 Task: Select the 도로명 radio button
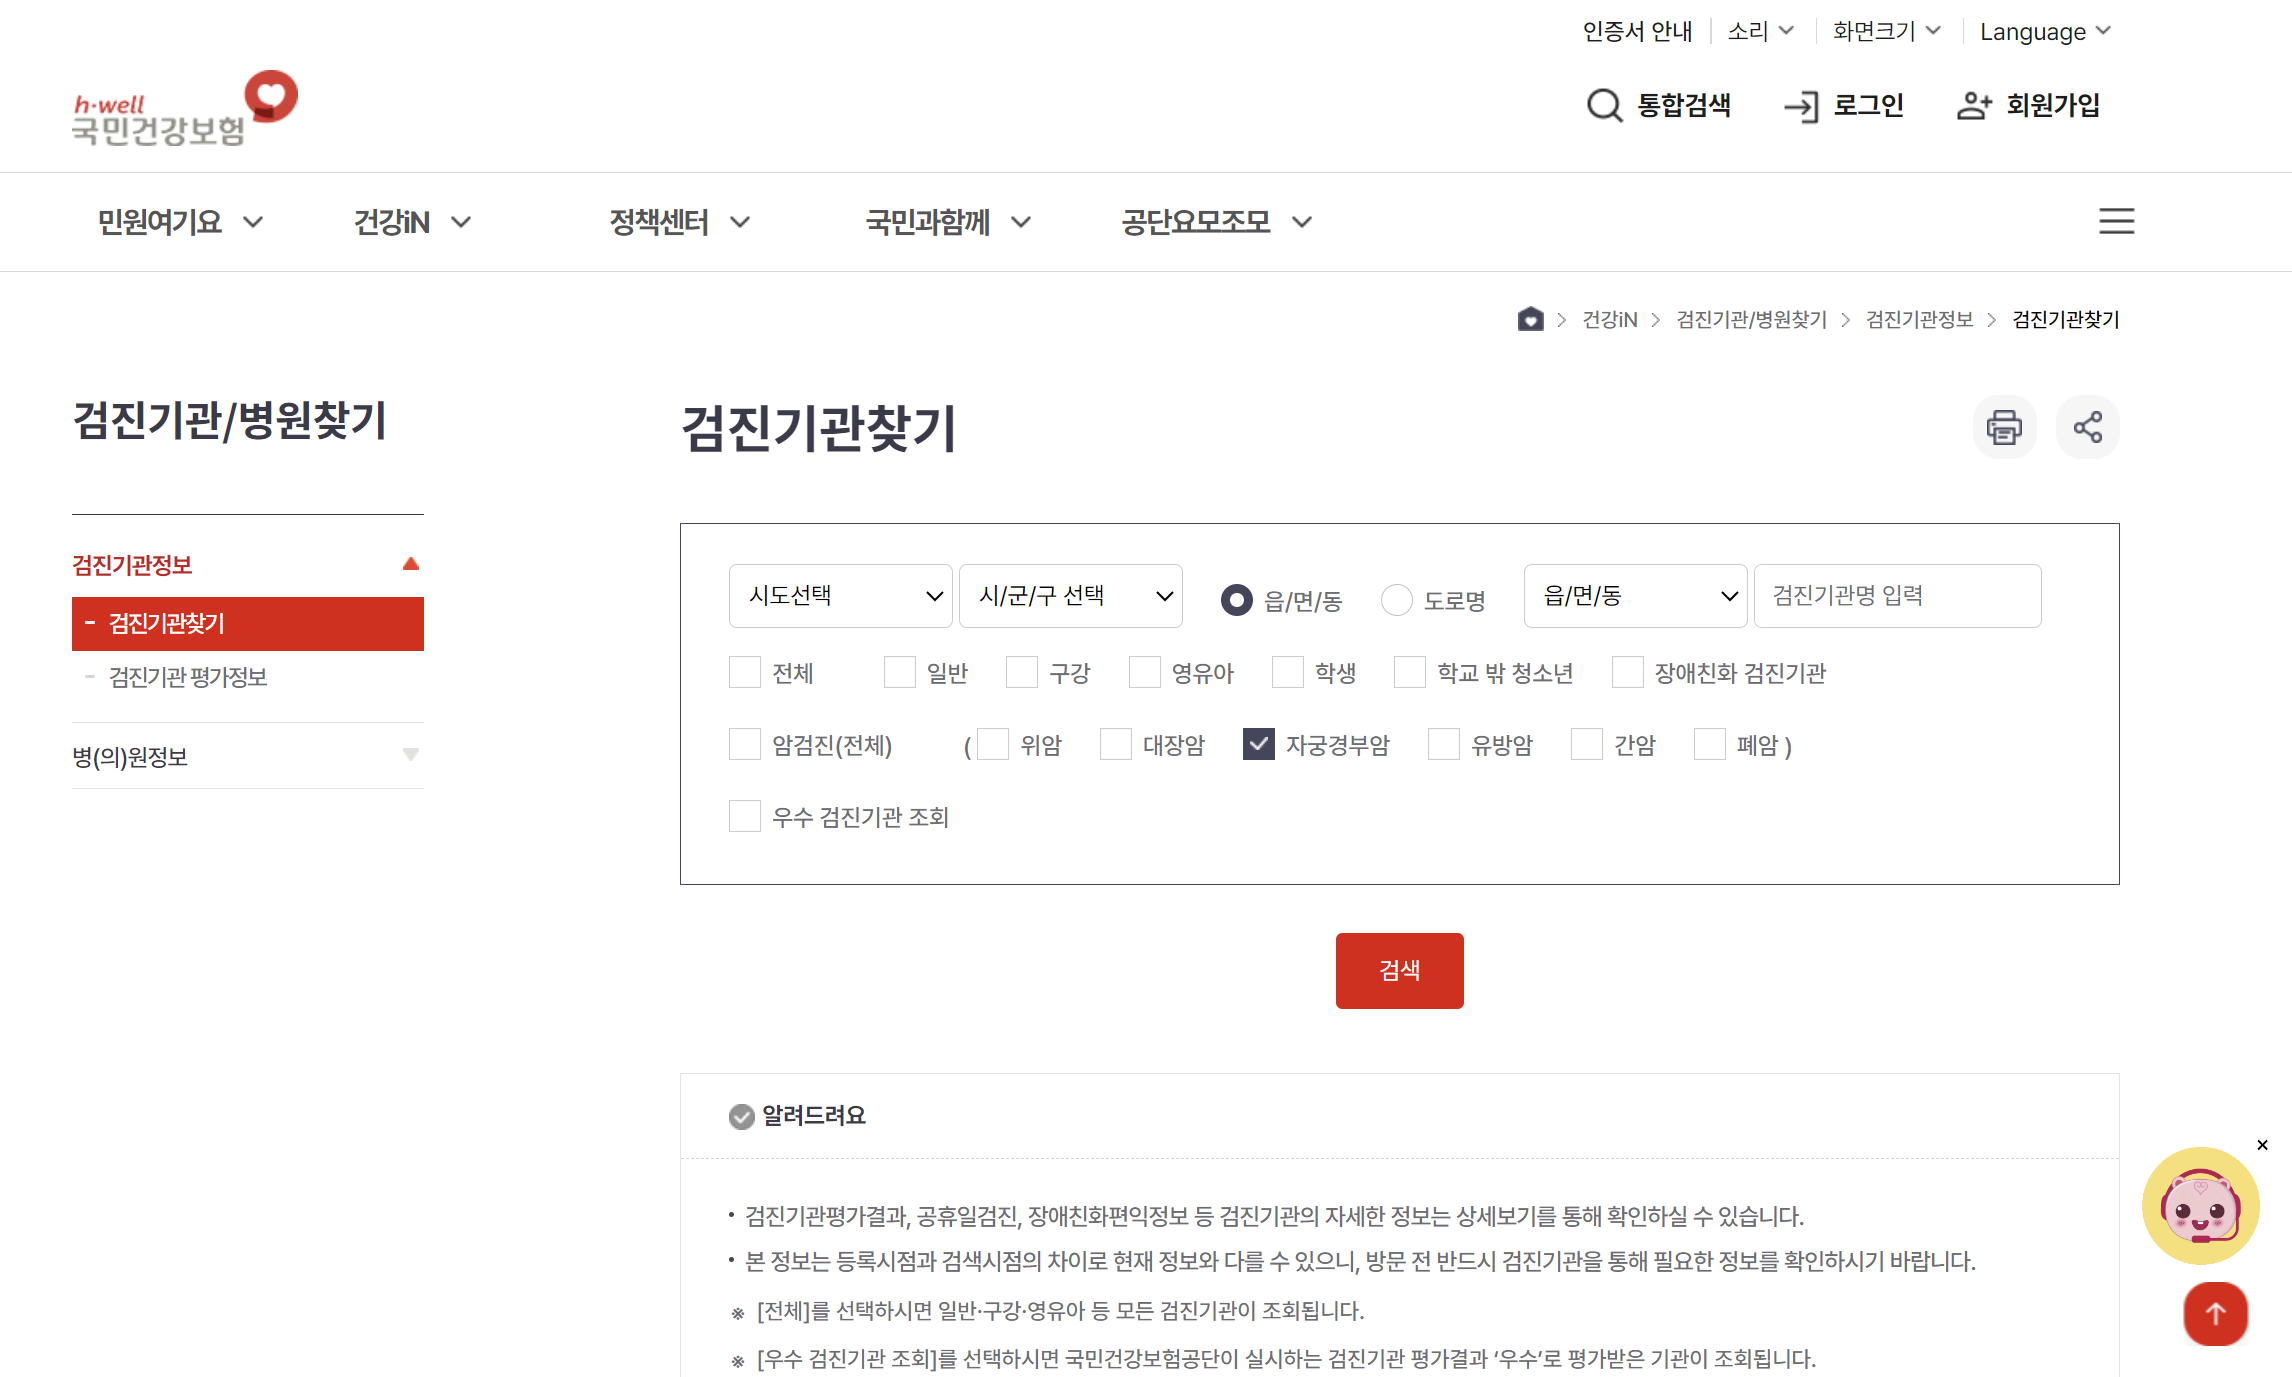pyautogui.click(x=1396, y=600)
